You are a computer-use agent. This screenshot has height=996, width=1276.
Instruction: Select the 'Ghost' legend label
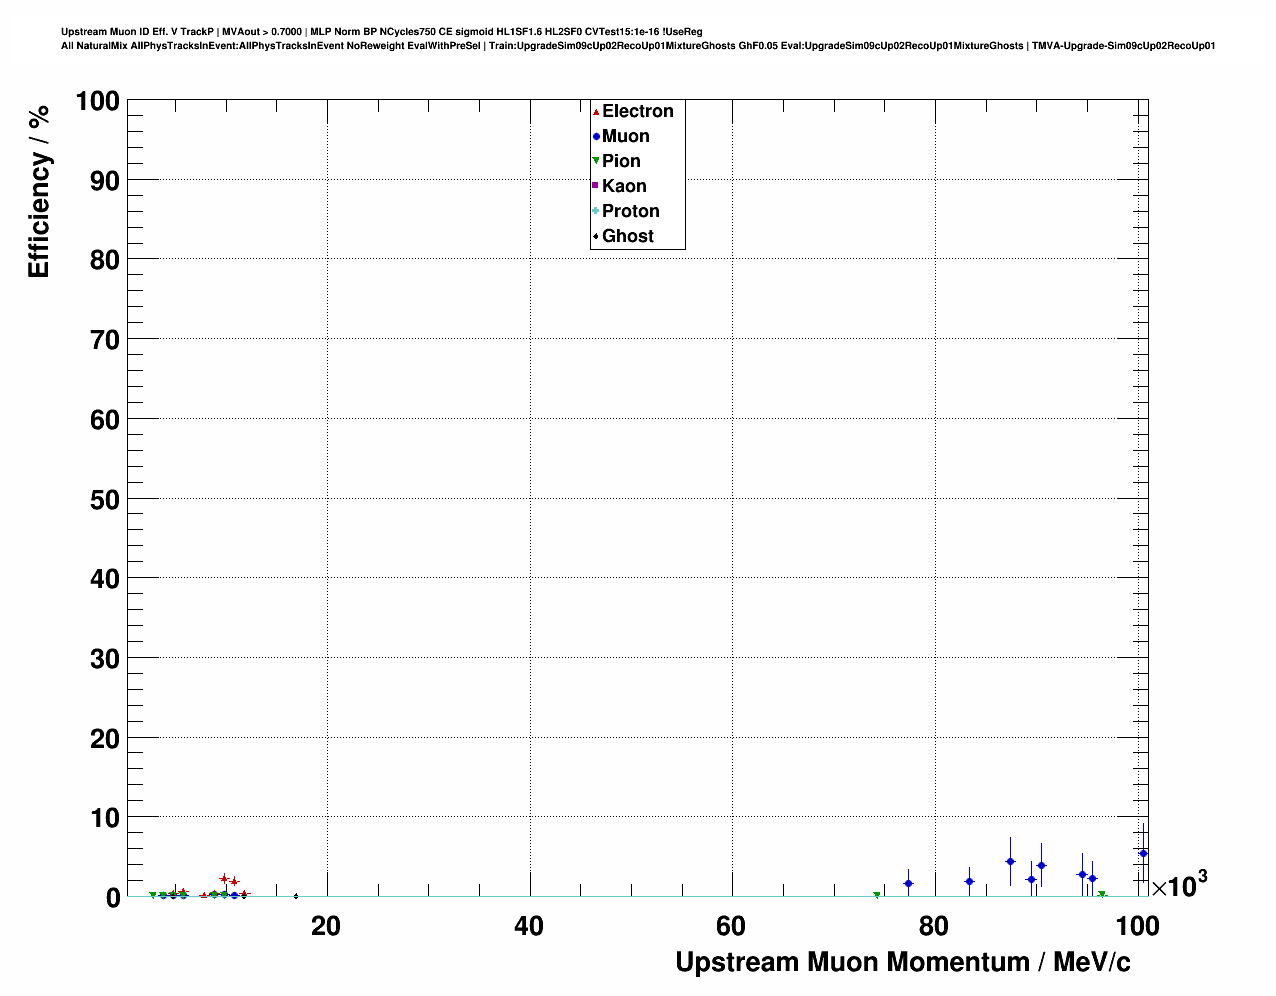point(628,236)
